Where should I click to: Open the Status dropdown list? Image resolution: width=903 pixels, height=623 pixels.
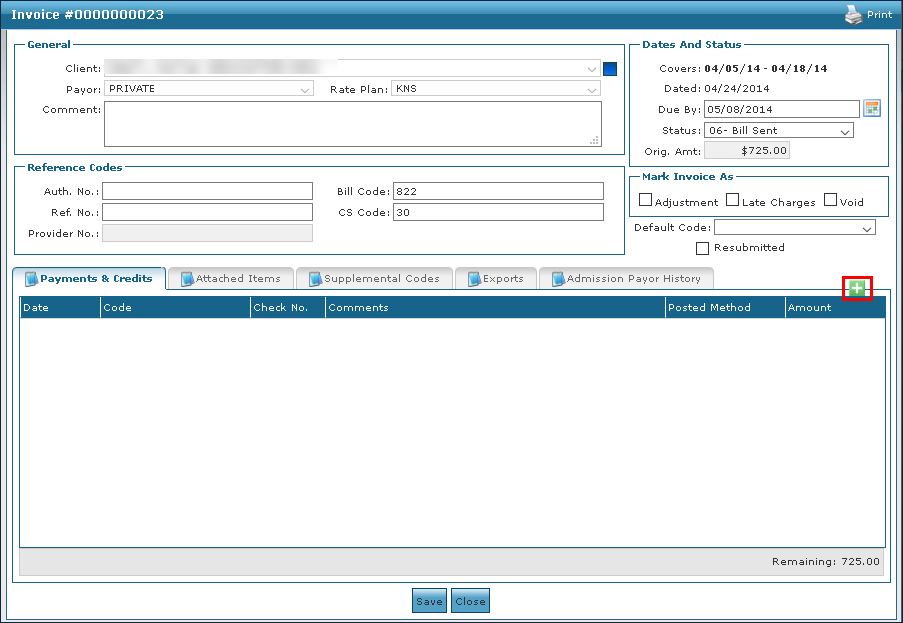coord(845,131)
